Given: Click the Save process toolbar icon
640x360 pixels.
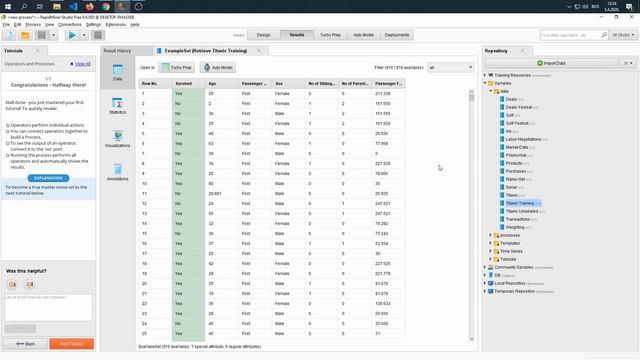Looking at the screenshot, I should tap(42, 35).
